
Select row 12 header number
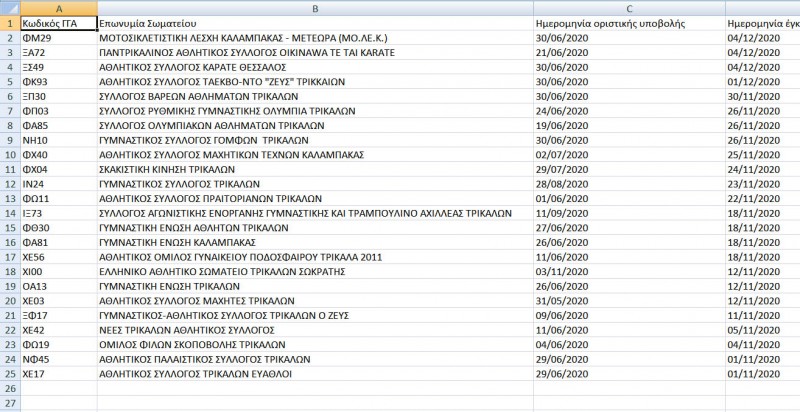point(8,183)
